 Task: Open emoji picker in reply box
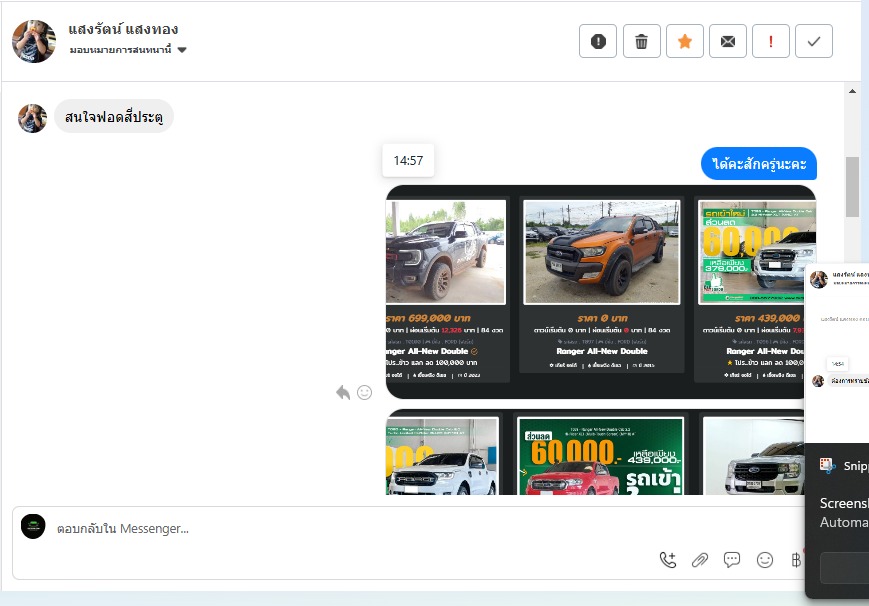pyautogui.click(x=765, y=560)
